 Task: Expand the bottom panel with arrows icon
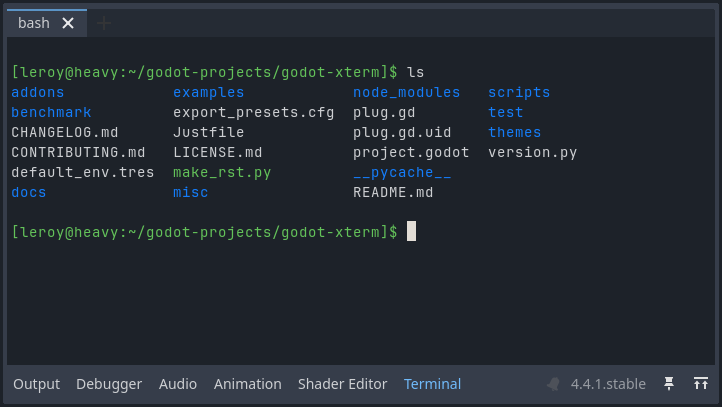701,384
